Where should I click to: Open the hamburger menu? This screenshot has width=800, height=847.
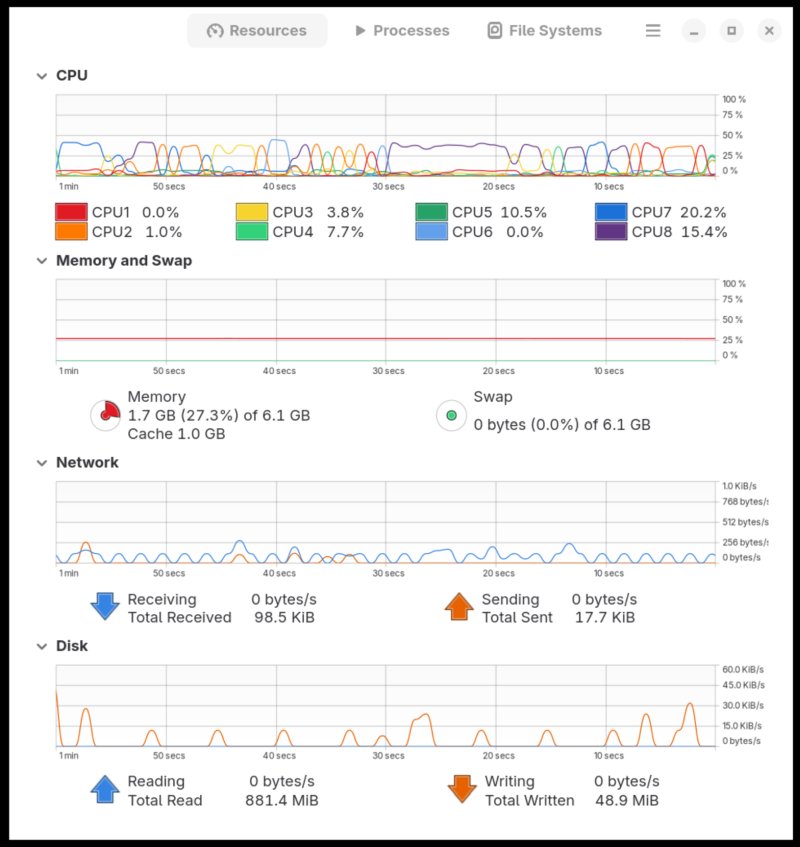point(653,30)
